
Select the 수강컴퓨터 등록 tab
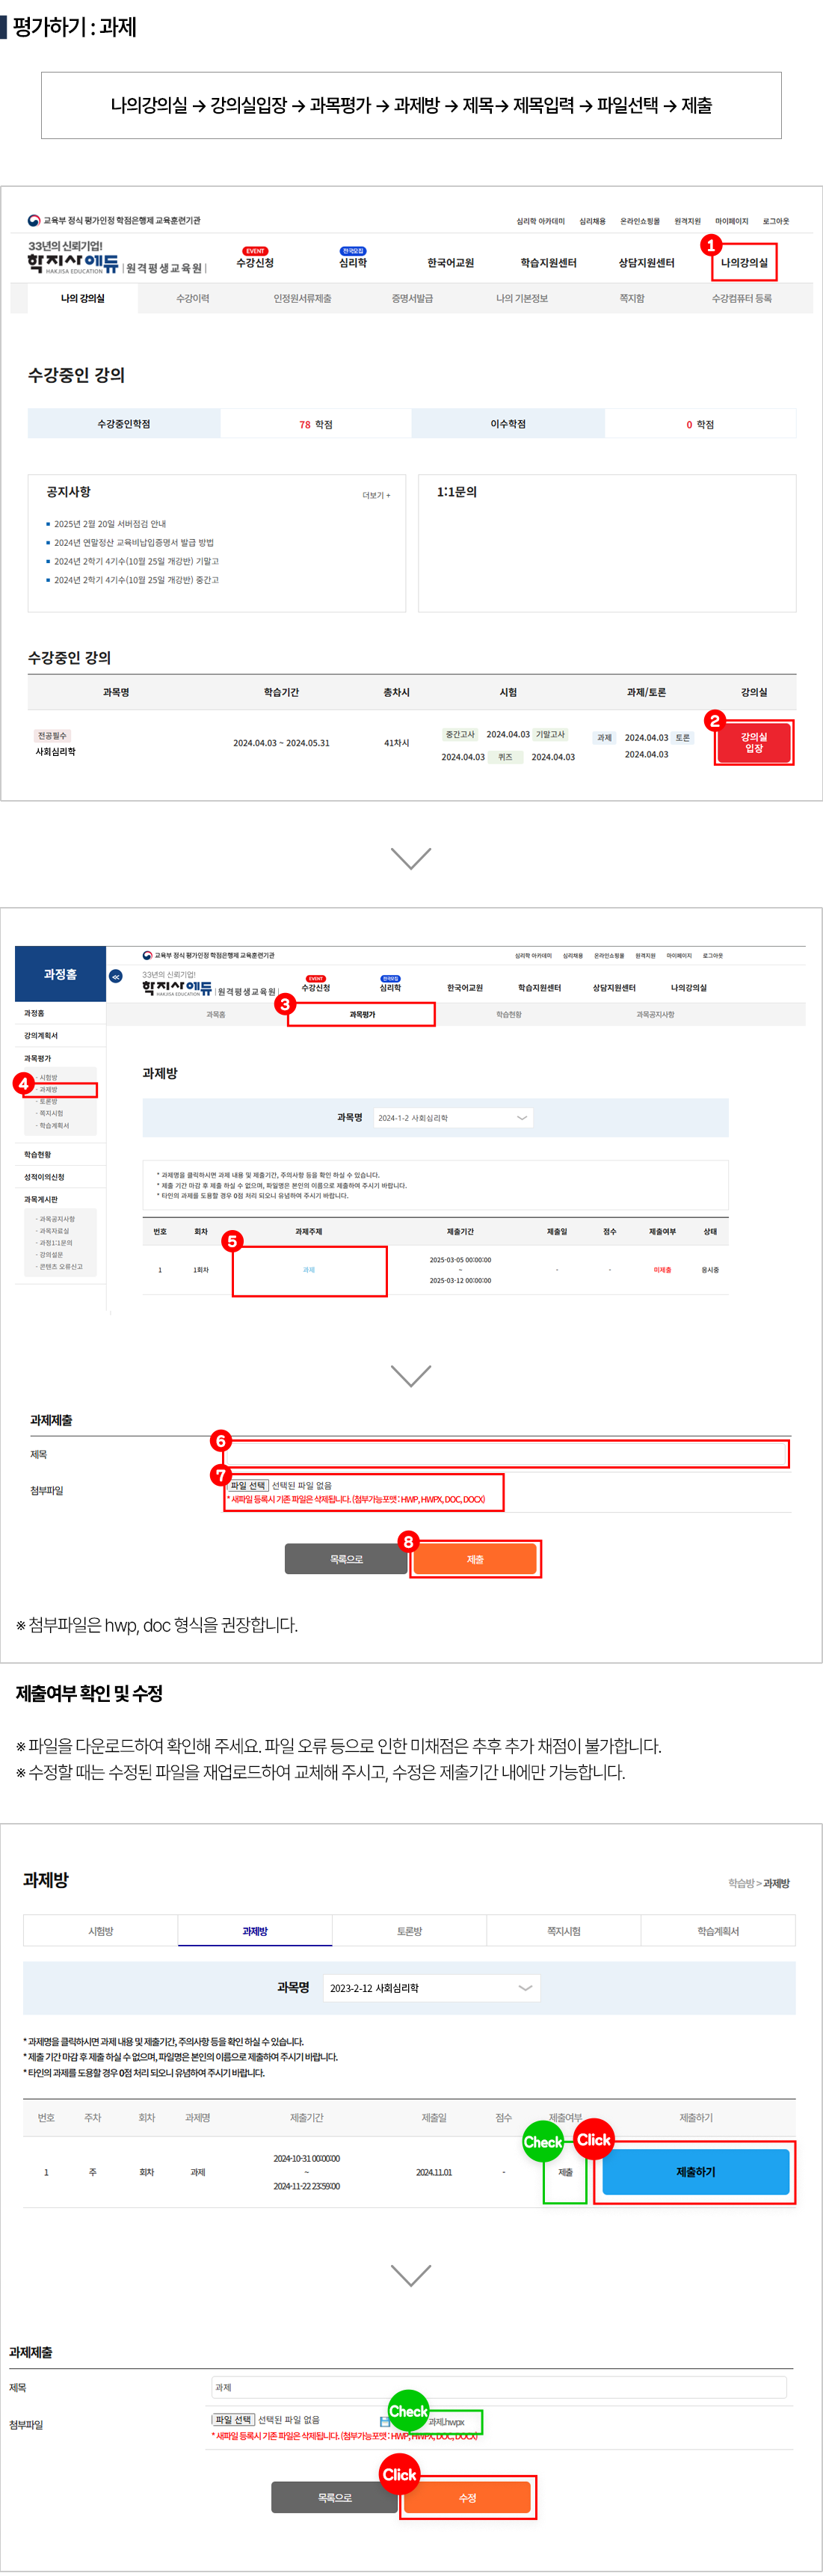tap(741, 298)
